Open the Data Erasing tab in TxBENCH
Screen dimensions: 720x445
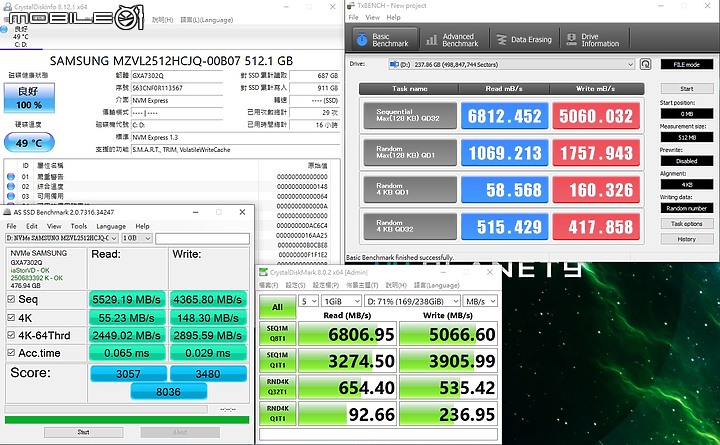tap(524, 39)
